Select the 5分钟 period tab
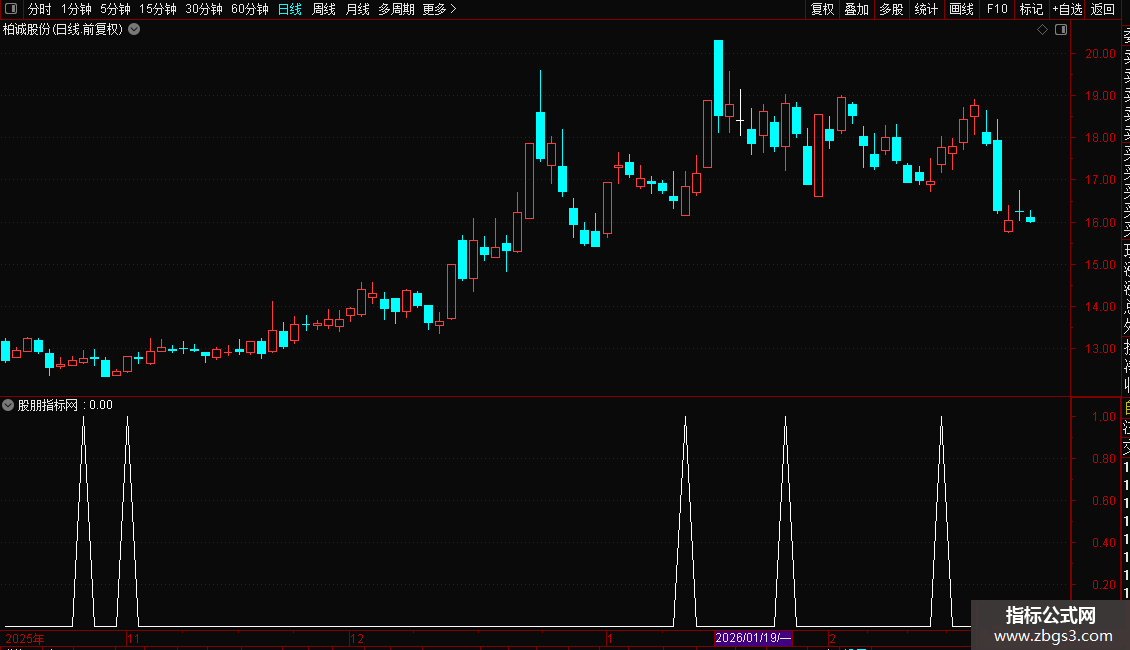The width and height of the screenshot is (1130, 650). [115, 9]
